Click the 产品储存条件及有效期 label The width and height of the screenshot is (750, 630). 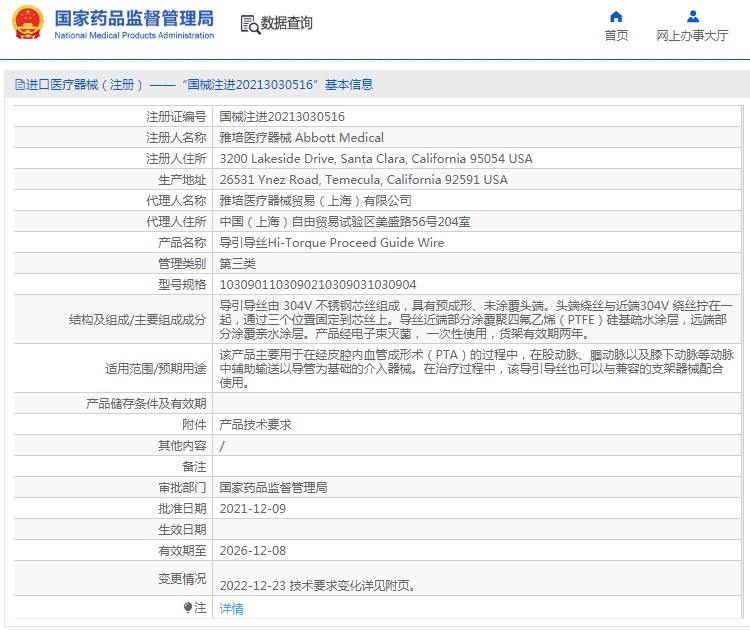146,404
